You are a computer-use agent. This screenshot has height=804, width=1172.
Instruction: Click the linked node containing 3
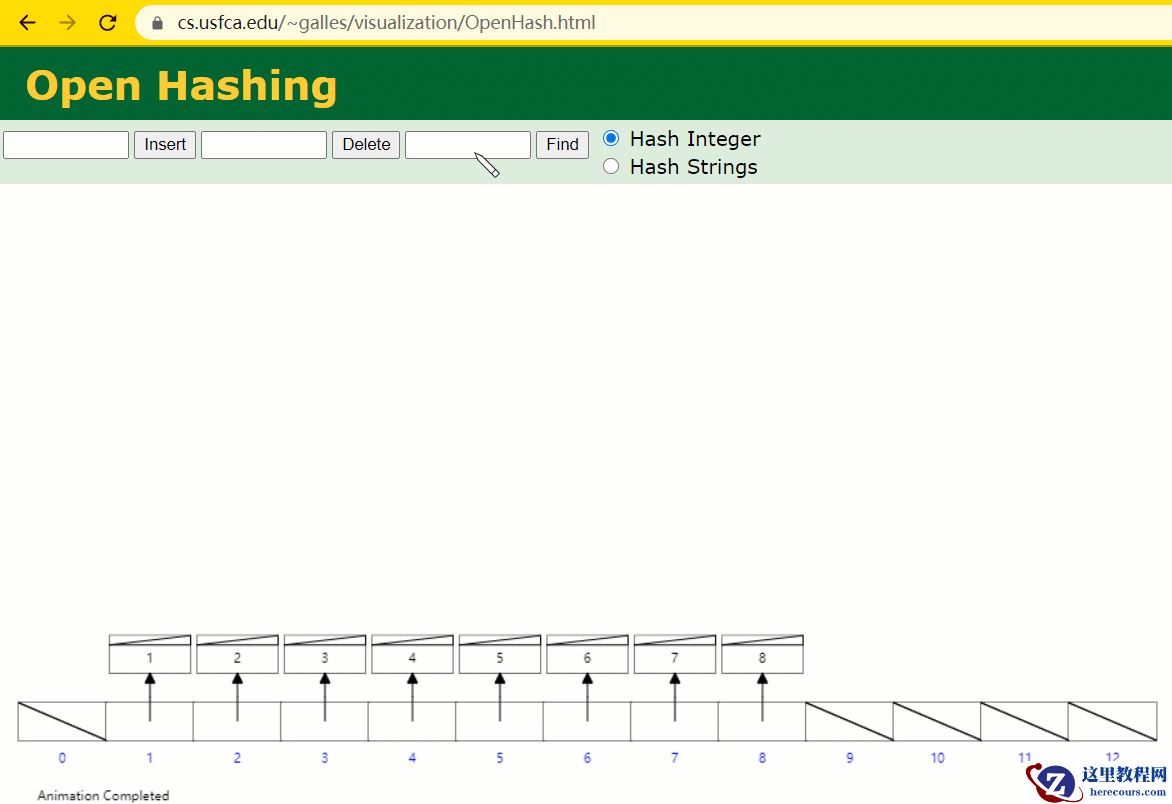click(324, 655)
